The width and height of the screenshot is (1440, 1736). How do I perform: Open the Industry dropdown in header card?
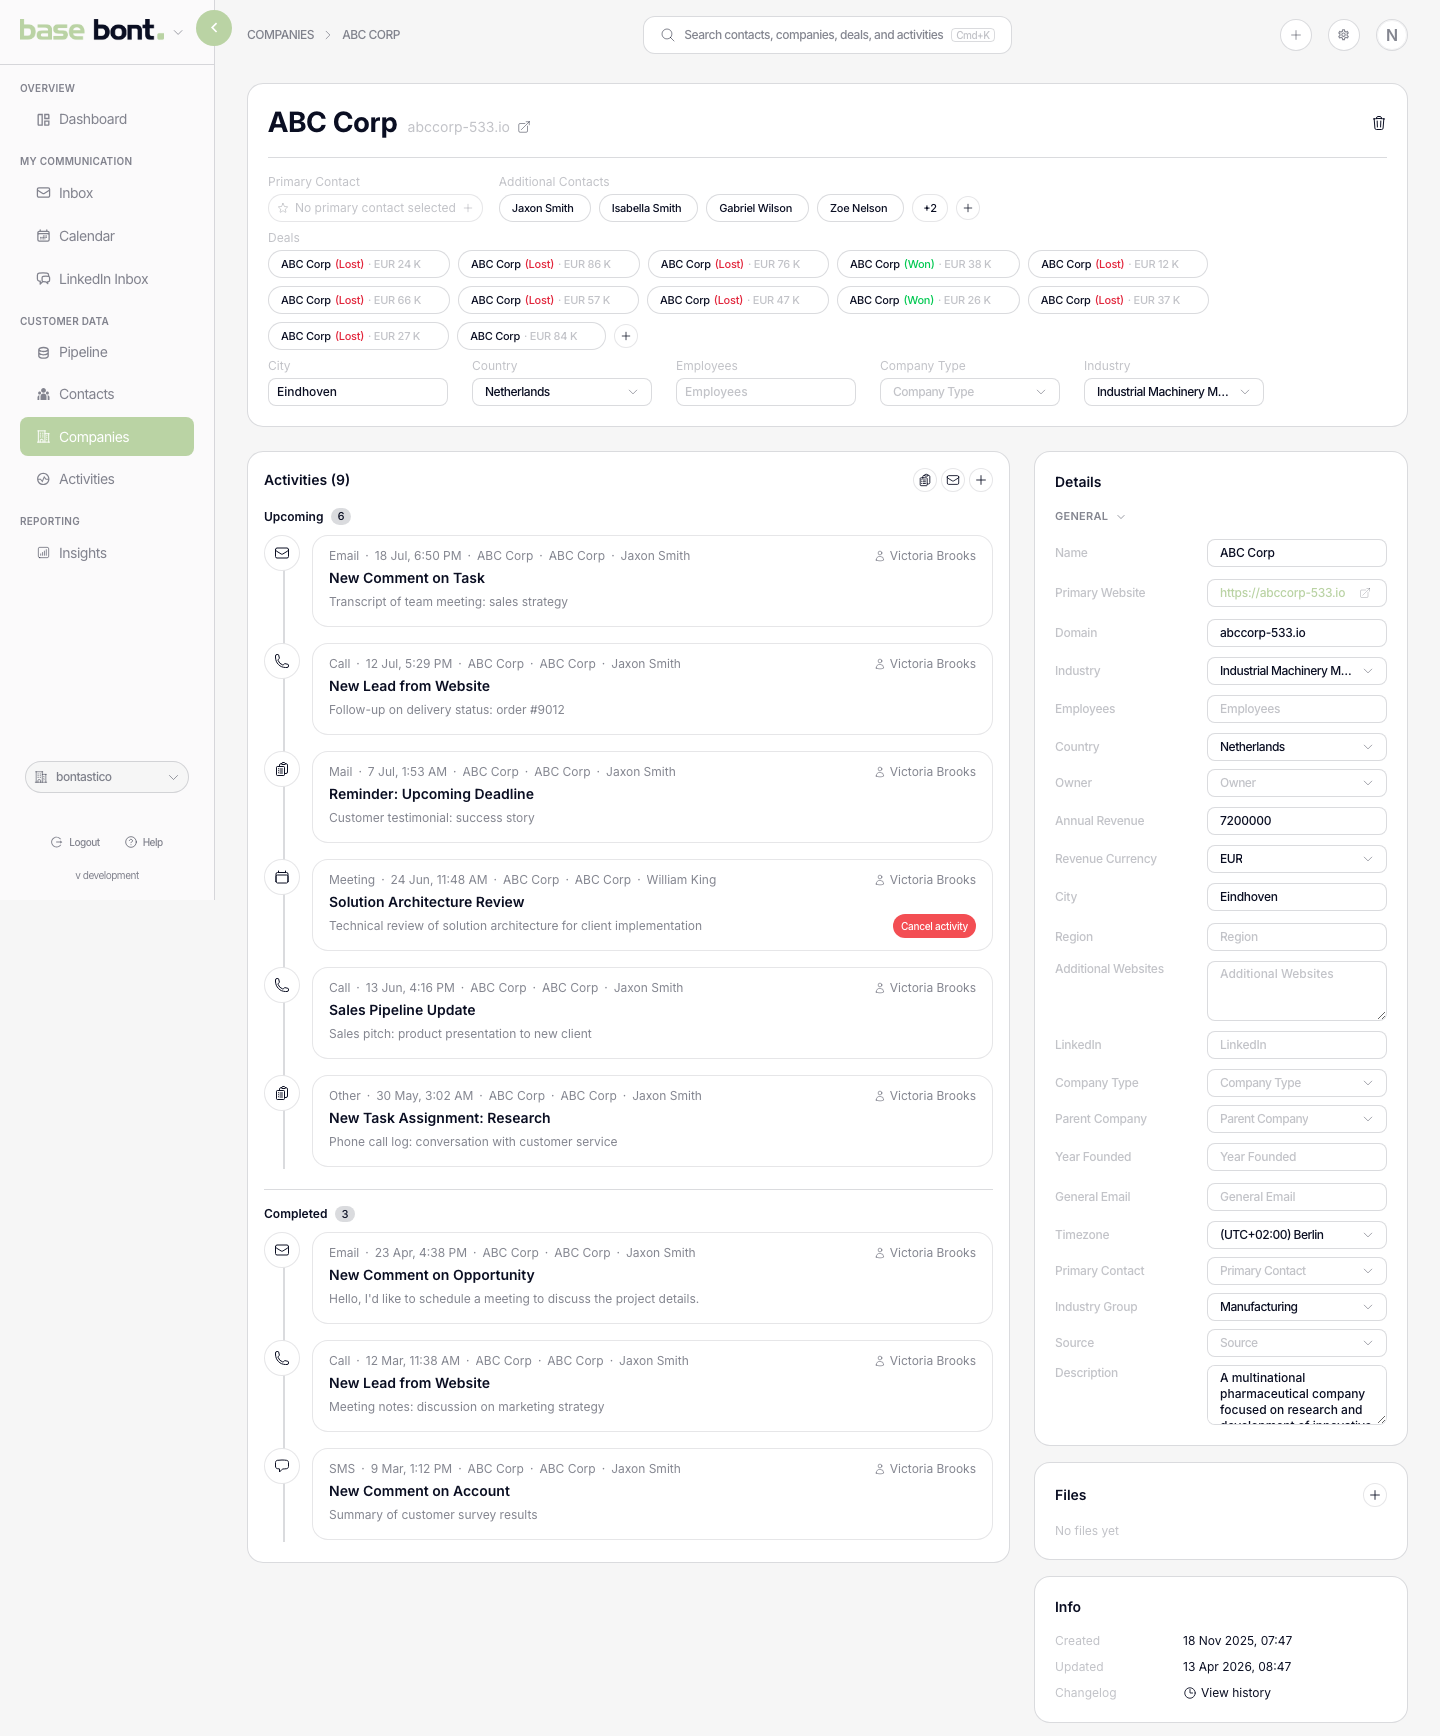point(1174,392)
